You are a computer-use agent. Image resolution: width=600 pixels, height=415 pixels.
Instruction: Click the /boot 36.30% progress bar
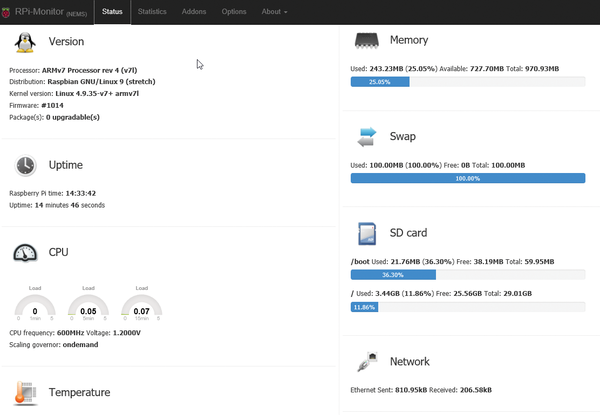point(468,275)
